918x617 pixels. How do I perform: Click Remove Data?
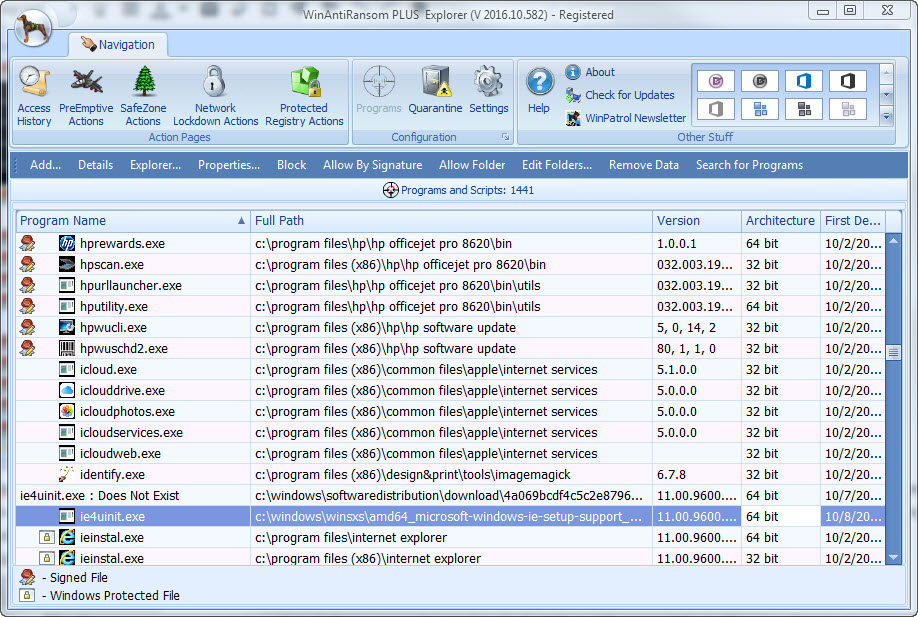(643, 165)
